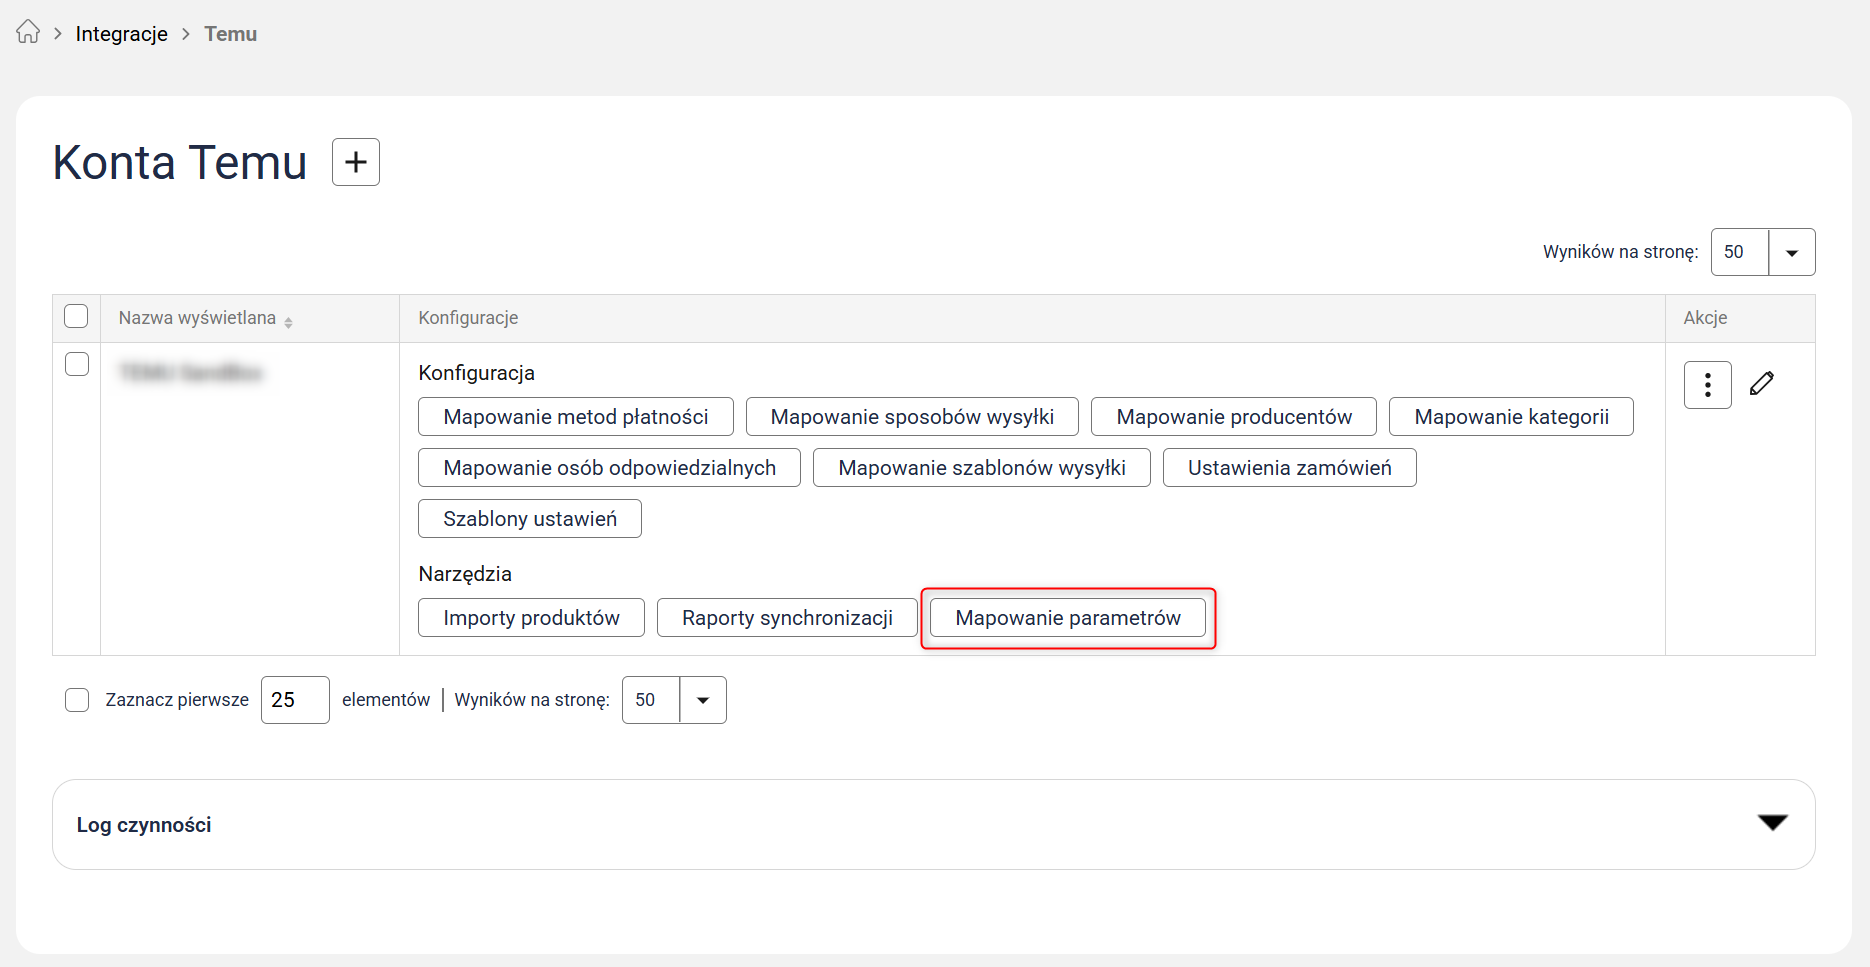The width and height of the screenshot is (1870, 967).
Task: Click Importy produktów button
Action: coord(531,618)
